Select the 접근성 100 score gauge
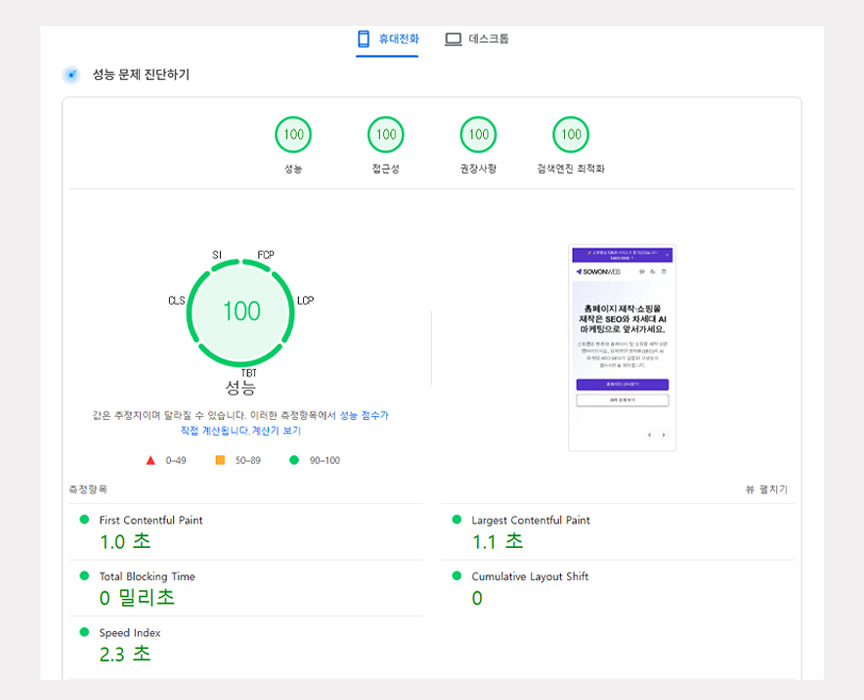Viewport: 864px width, 700px height. coord(386,134)
